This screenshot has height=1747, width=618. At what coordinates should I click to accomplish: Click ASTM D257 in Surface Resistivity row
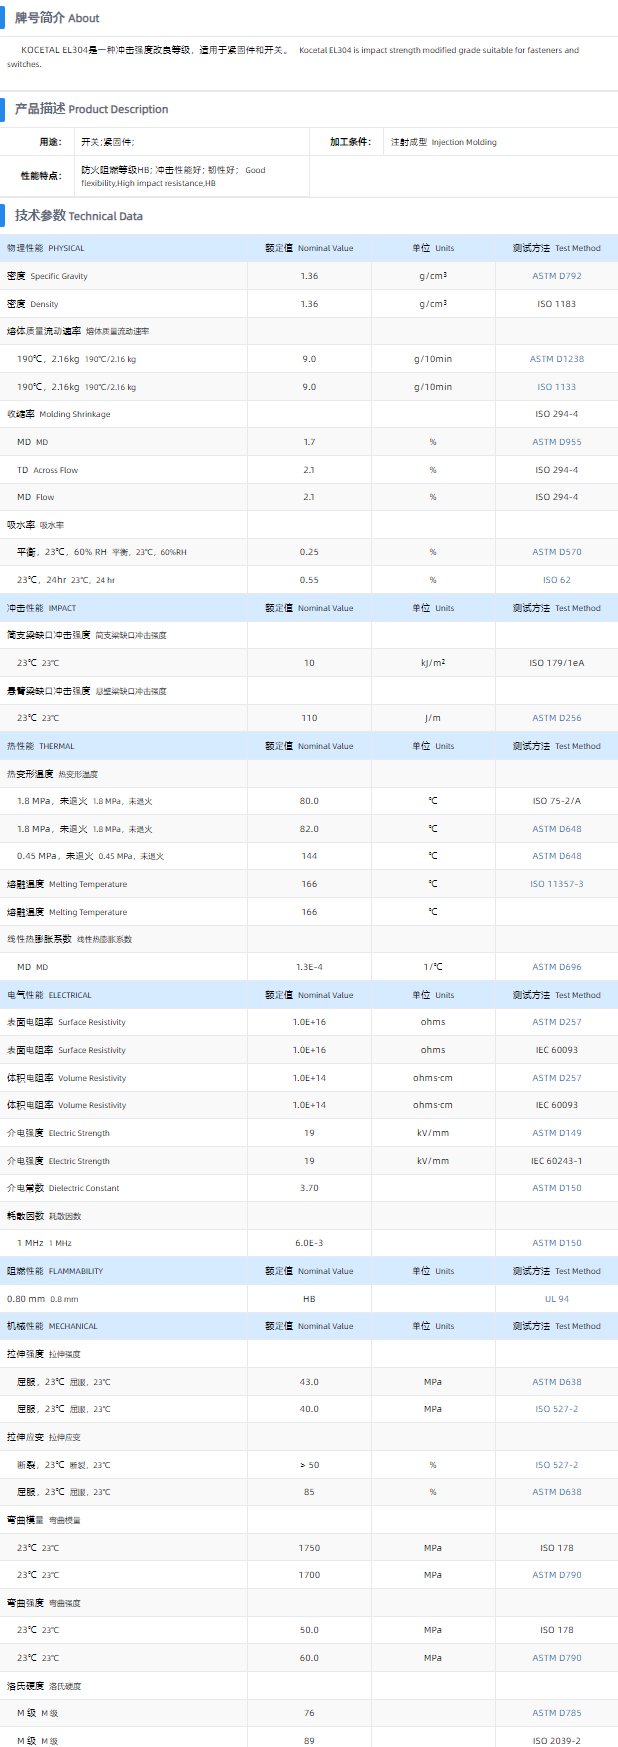556,1022
